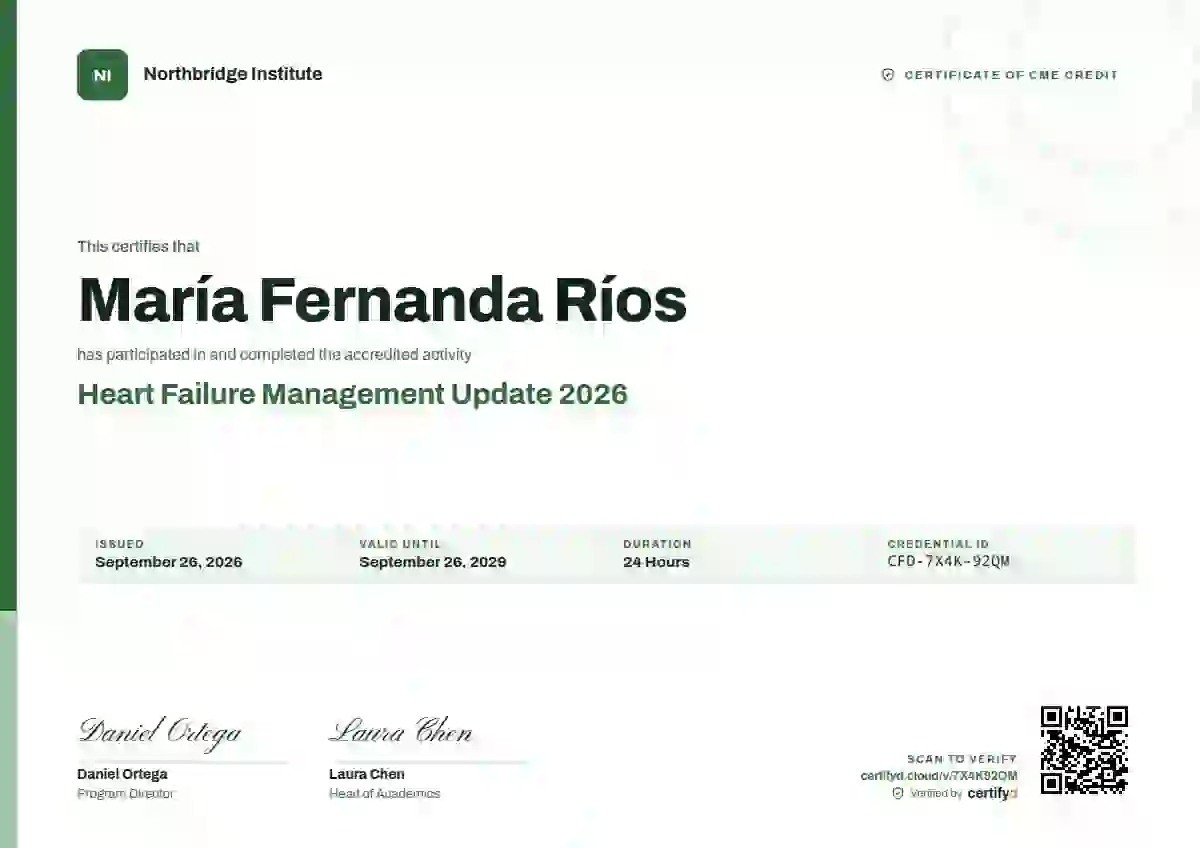Image resolution: width=1200 pixels, height=848 pixels.
Task: Click the Head of Academics title
Action: tap(385, 794)
